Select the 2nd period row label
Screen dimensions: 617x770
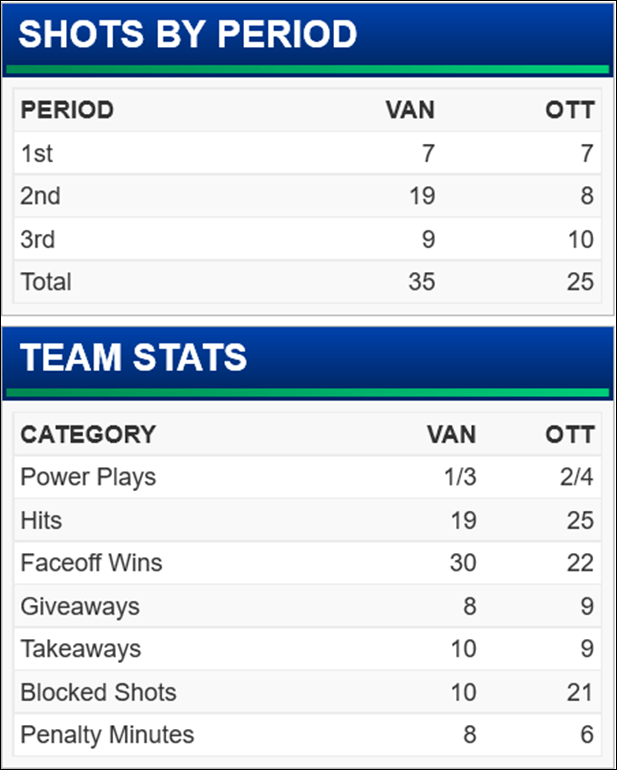point(41,196)
